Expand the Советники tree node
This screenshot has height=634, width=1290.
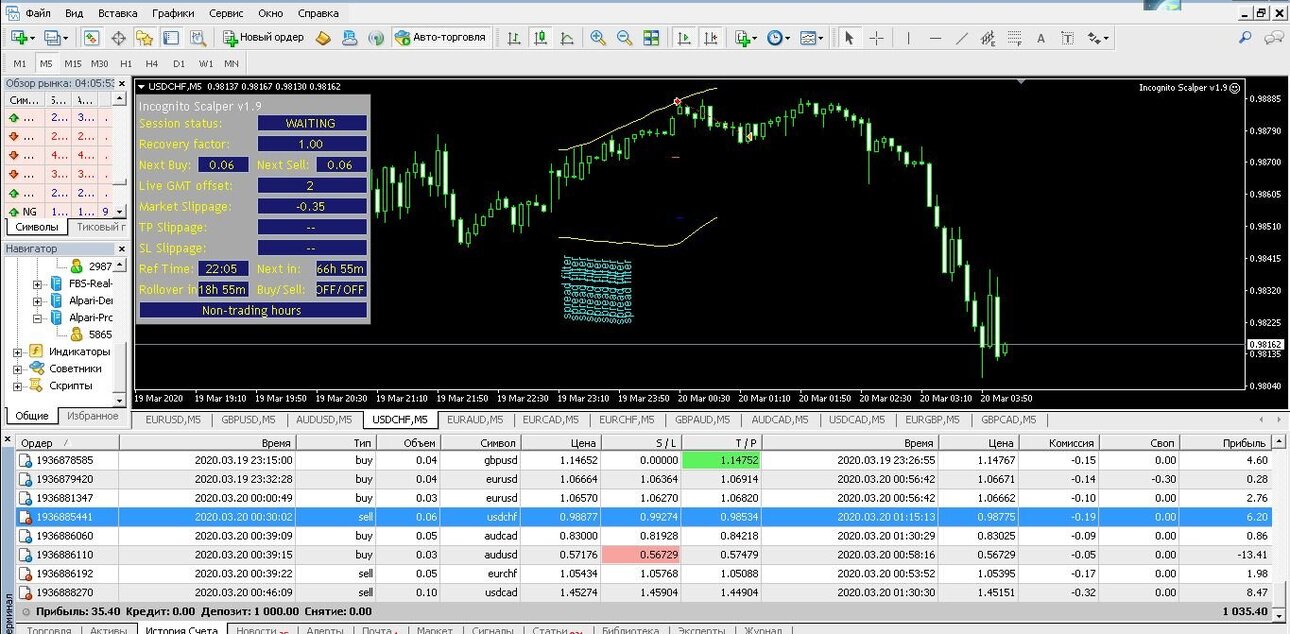[18, 369]
